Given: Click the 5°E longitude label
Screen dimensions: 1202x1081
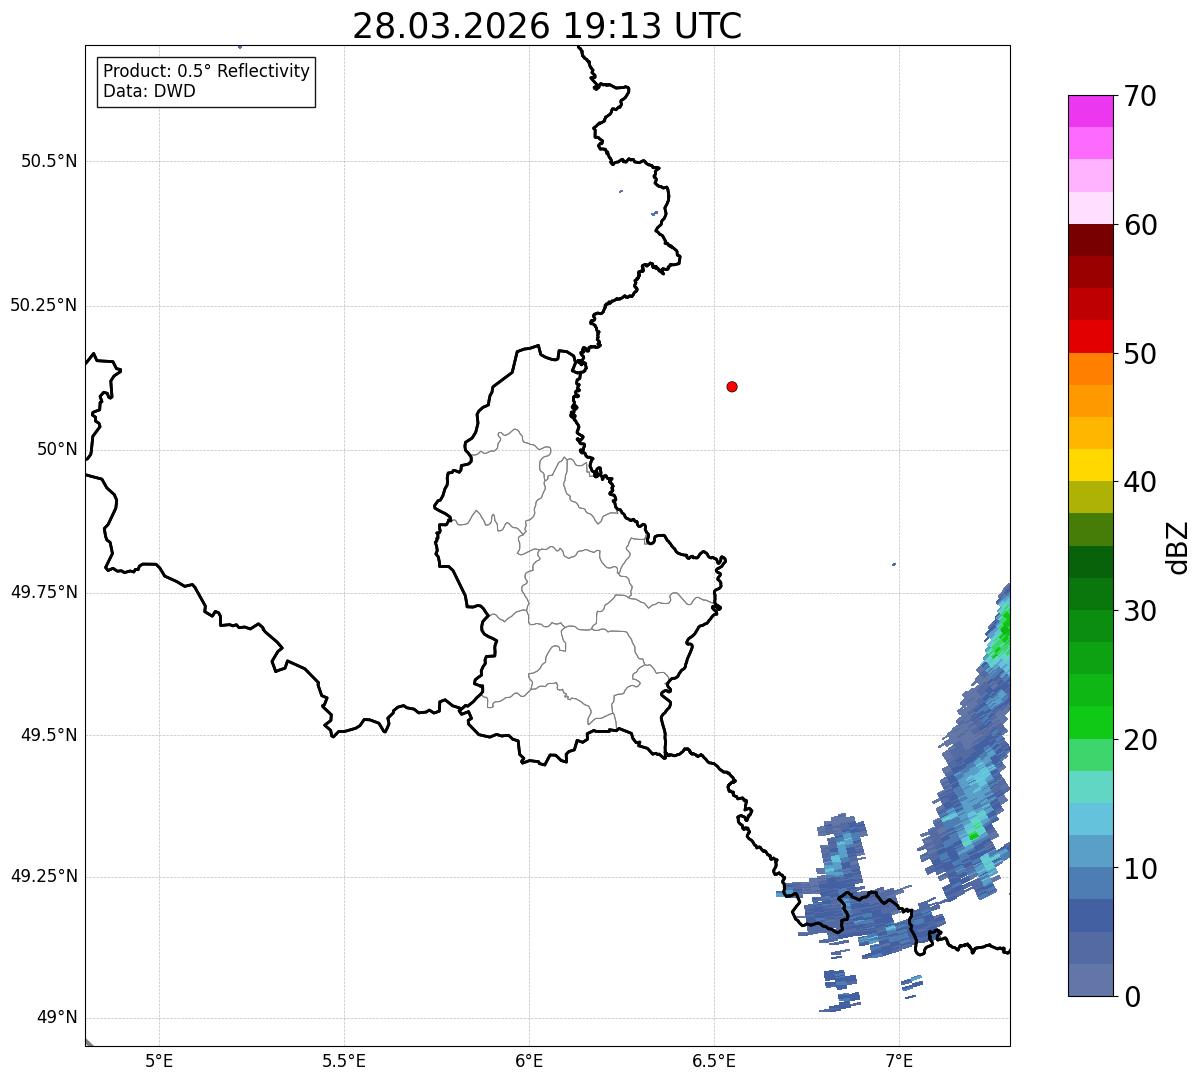Looking at the screenshot, I should [x=159, y=1060].
